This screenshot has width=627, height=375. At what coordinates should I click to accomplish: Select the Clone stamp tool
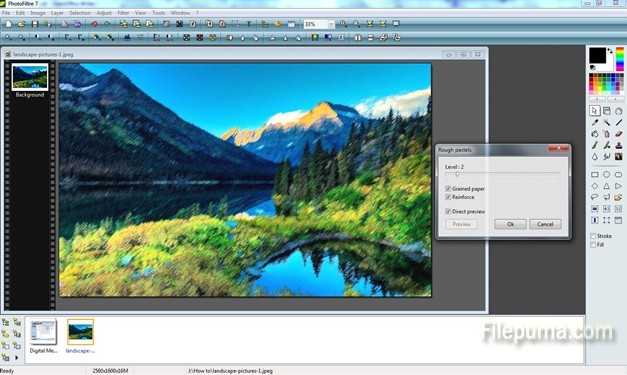(619, 145)
